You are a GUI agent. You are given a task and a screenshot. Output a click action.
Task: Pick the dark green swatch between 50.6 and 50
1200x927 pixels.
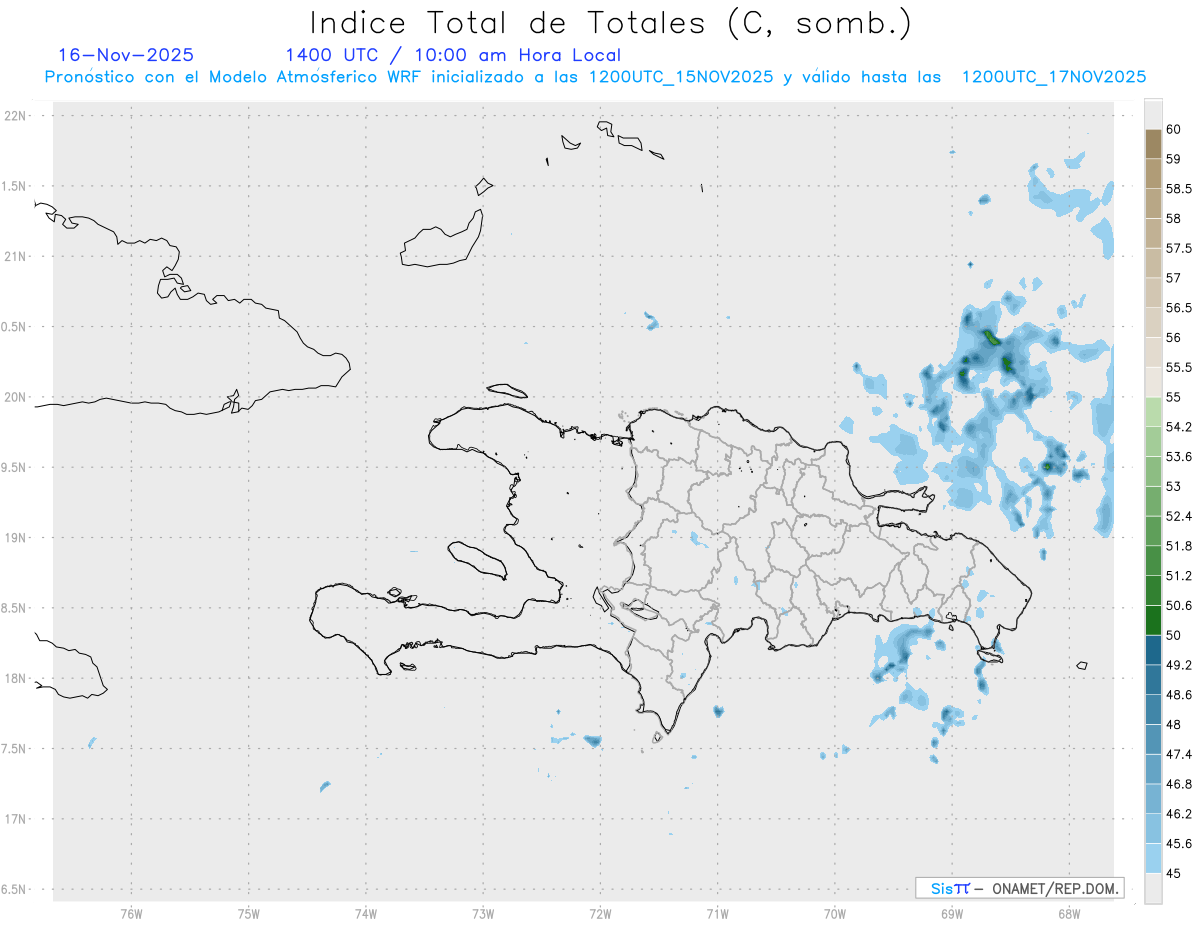1153,620
